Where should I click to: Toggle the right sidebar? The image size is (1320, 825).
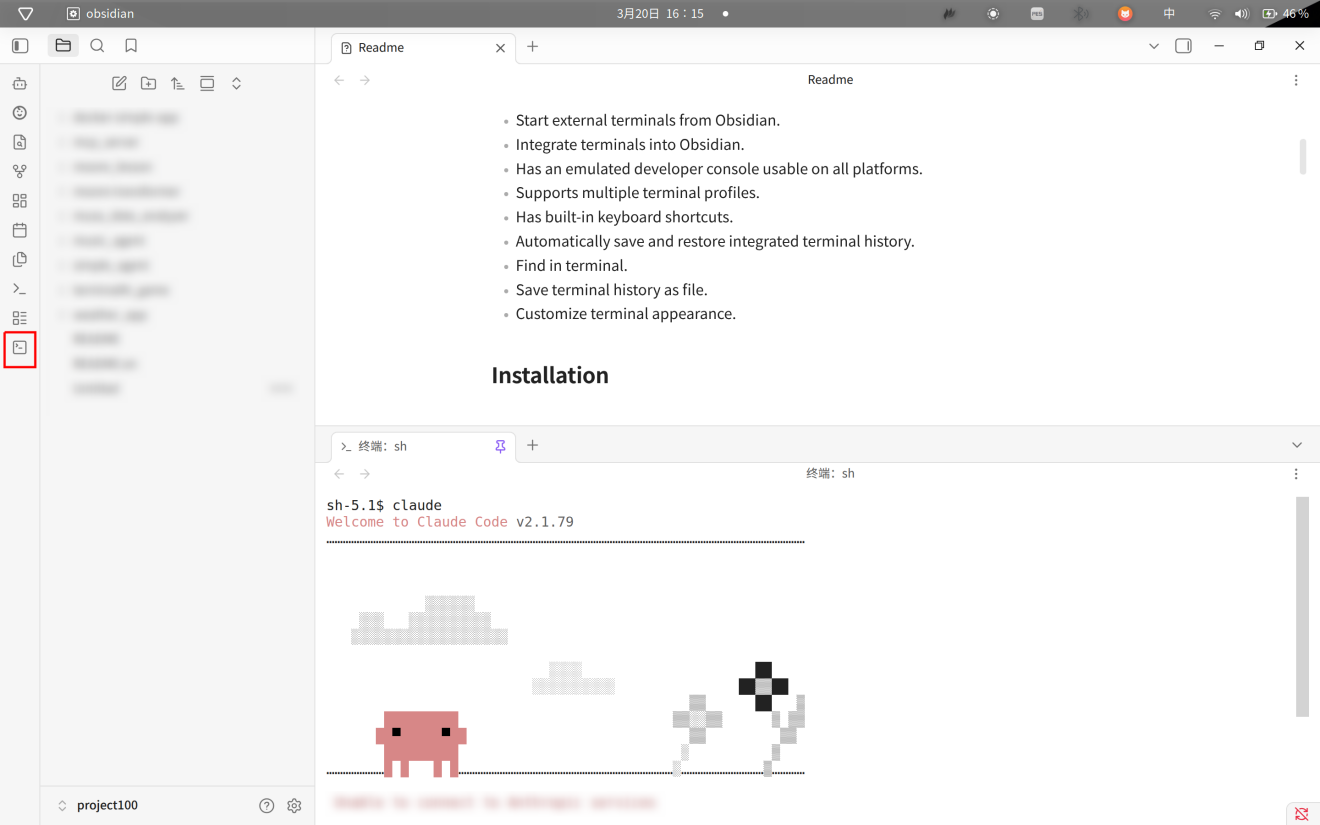pyautogui.click(x=1183, y=46)
